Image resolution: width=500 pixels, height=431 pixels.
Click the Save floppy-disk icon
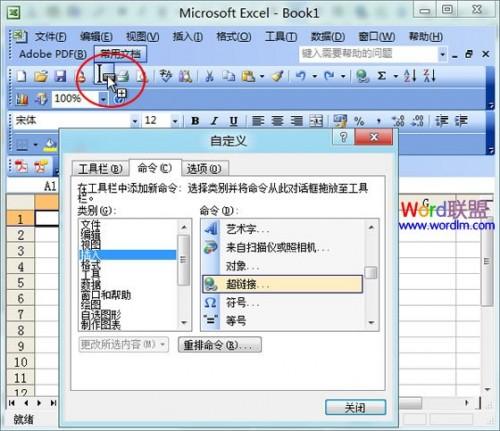point(61,76)
